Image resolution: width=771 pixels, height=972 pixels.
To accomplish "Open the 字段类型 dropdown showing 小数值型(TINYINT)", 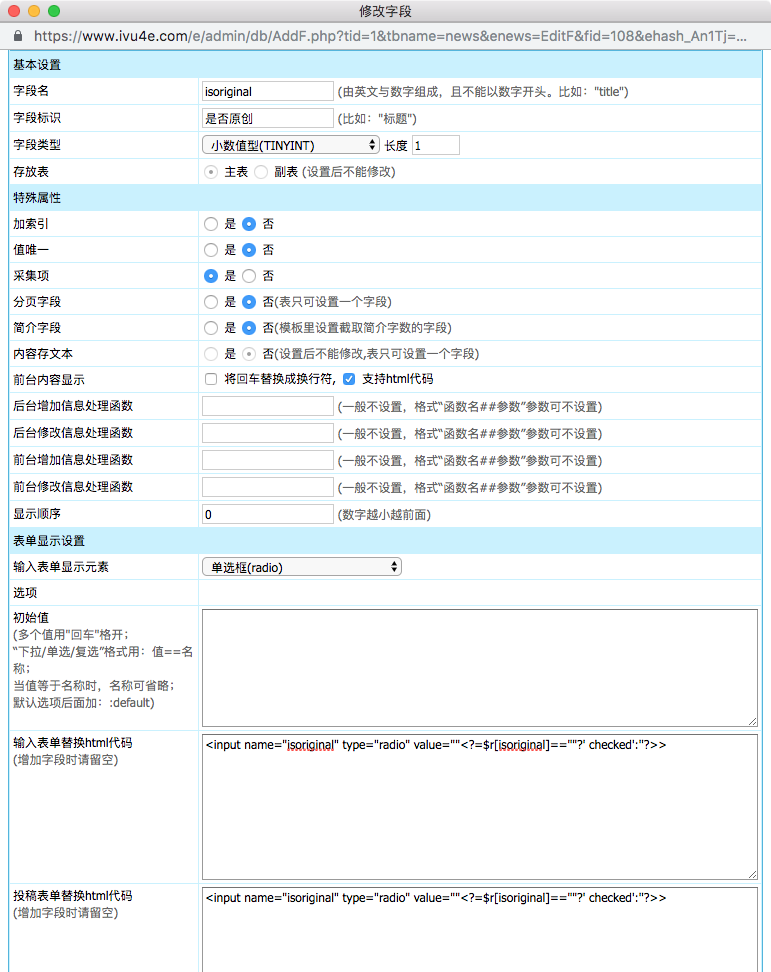I will (290, 145).
